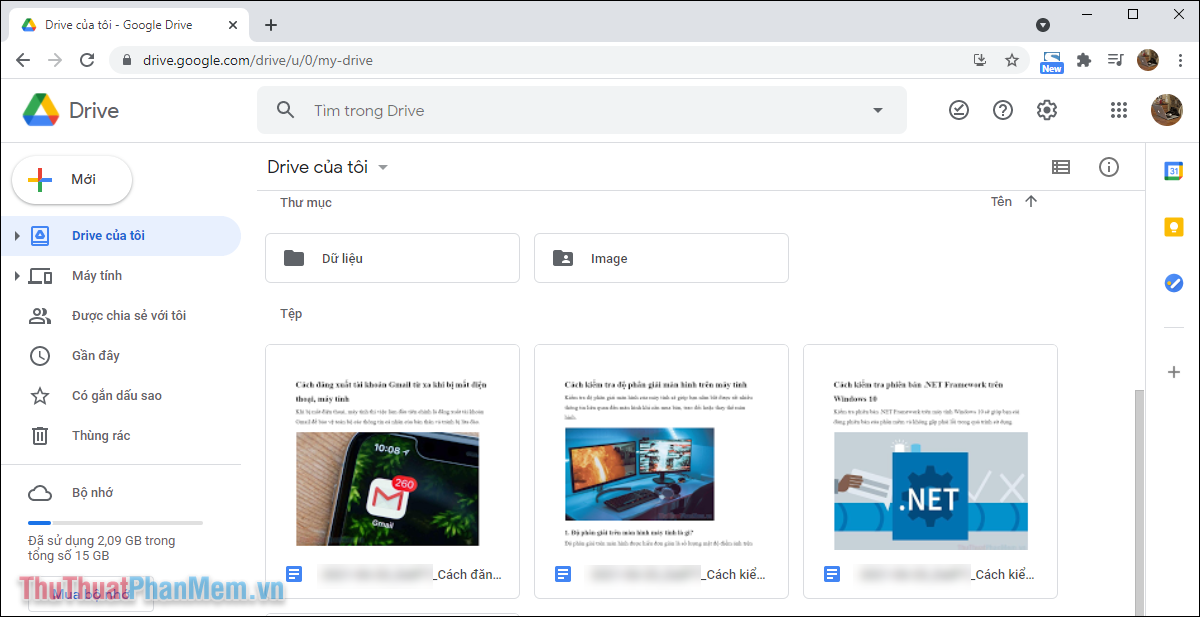Image resolution: width=1200 pixels, height=617 pixels.
Task: Click the storage usage bar
Action: (x=115, y=523)
